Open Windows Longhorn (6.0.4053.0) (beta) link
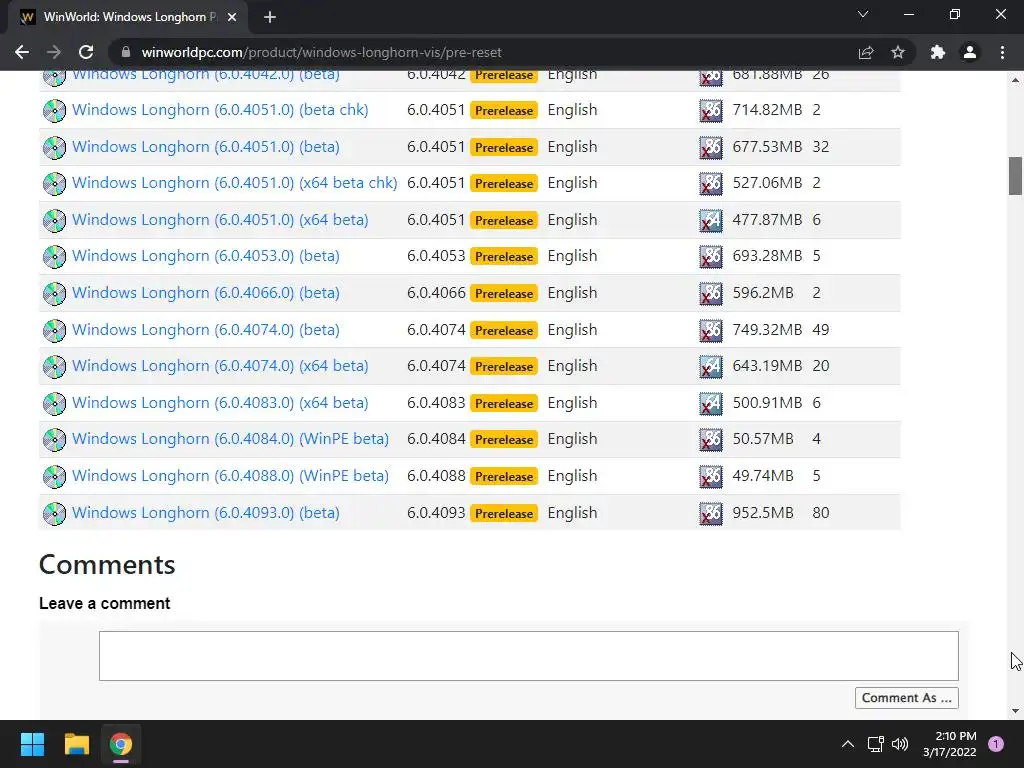 coord(206,256)
